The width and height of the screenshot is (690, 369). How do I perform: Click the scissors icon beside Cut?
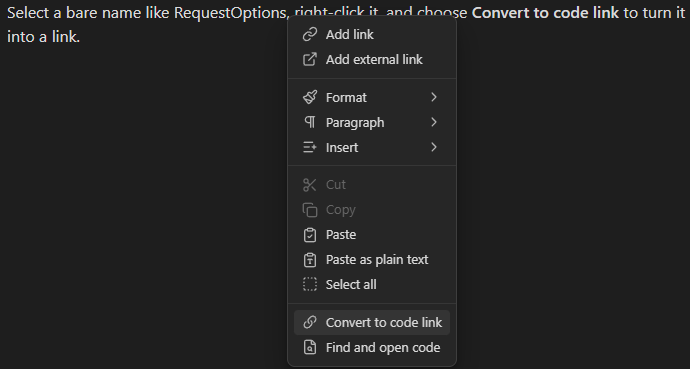pyautogui.click(x=310, y=185)
